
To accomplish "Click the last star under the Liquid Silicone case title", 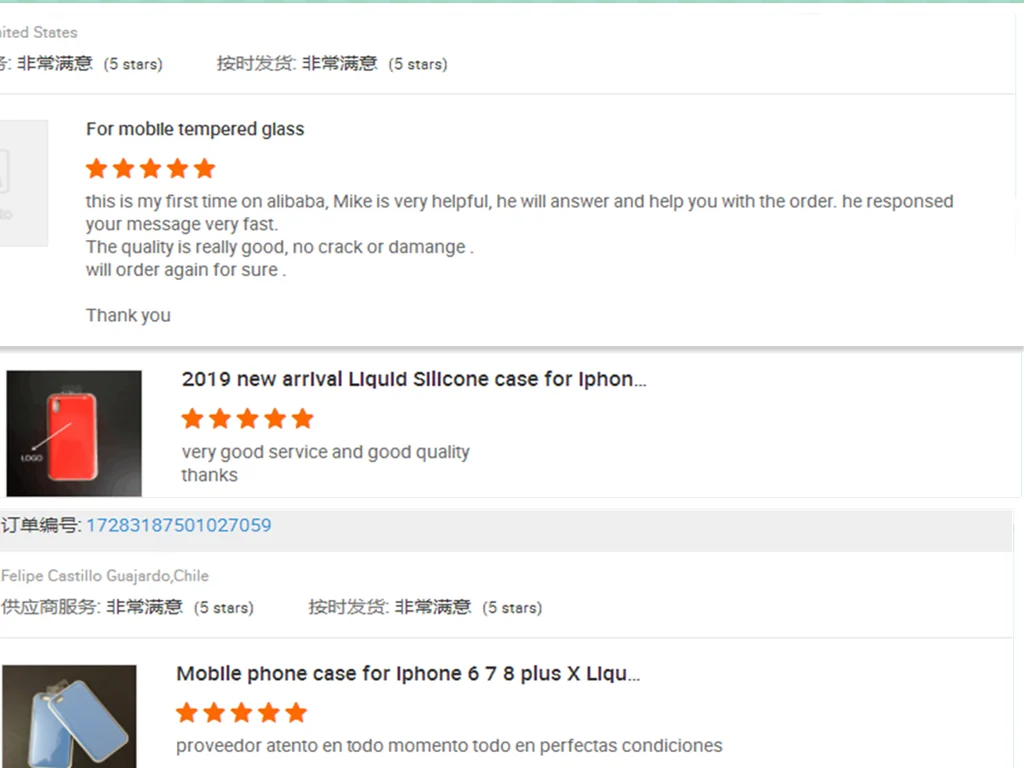I will 302,418.
